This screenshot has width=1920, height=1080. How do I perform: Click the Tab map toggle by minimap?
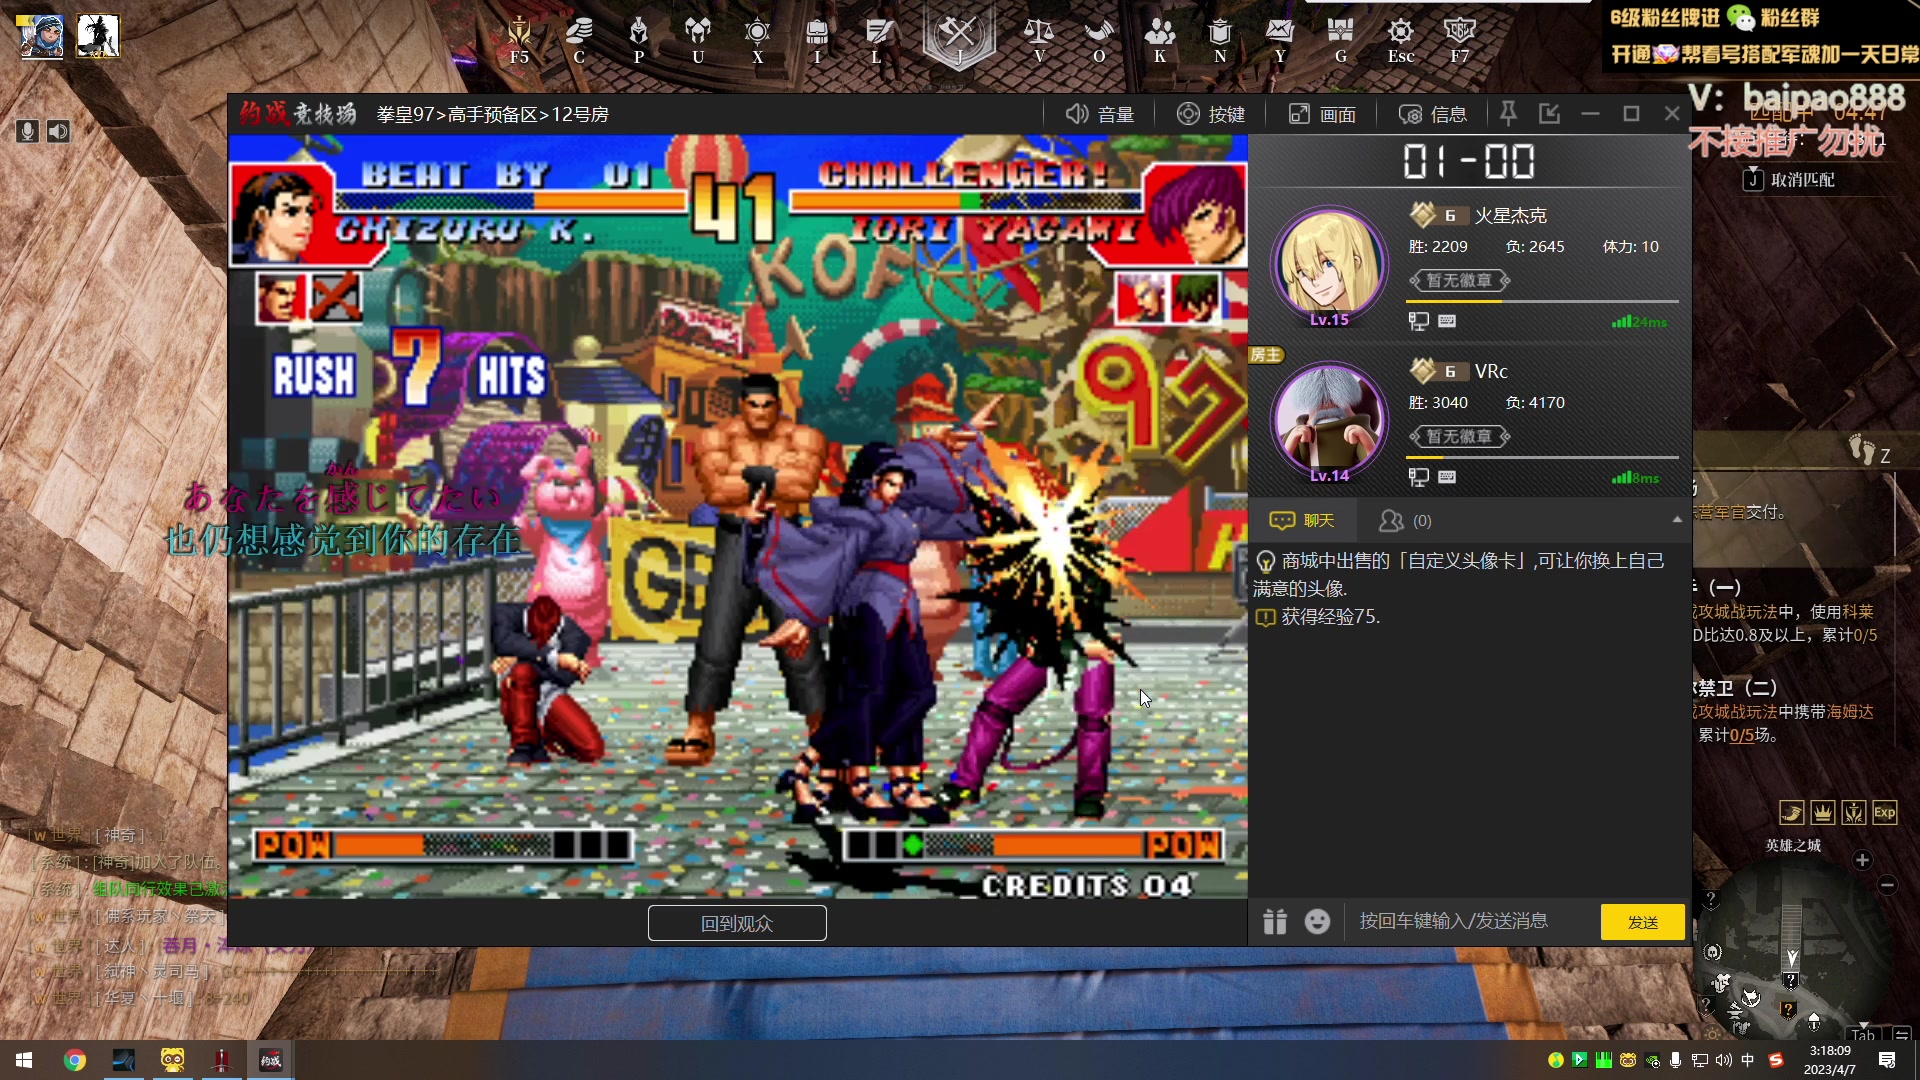pyautogui.click(x=1863, y=1034)
